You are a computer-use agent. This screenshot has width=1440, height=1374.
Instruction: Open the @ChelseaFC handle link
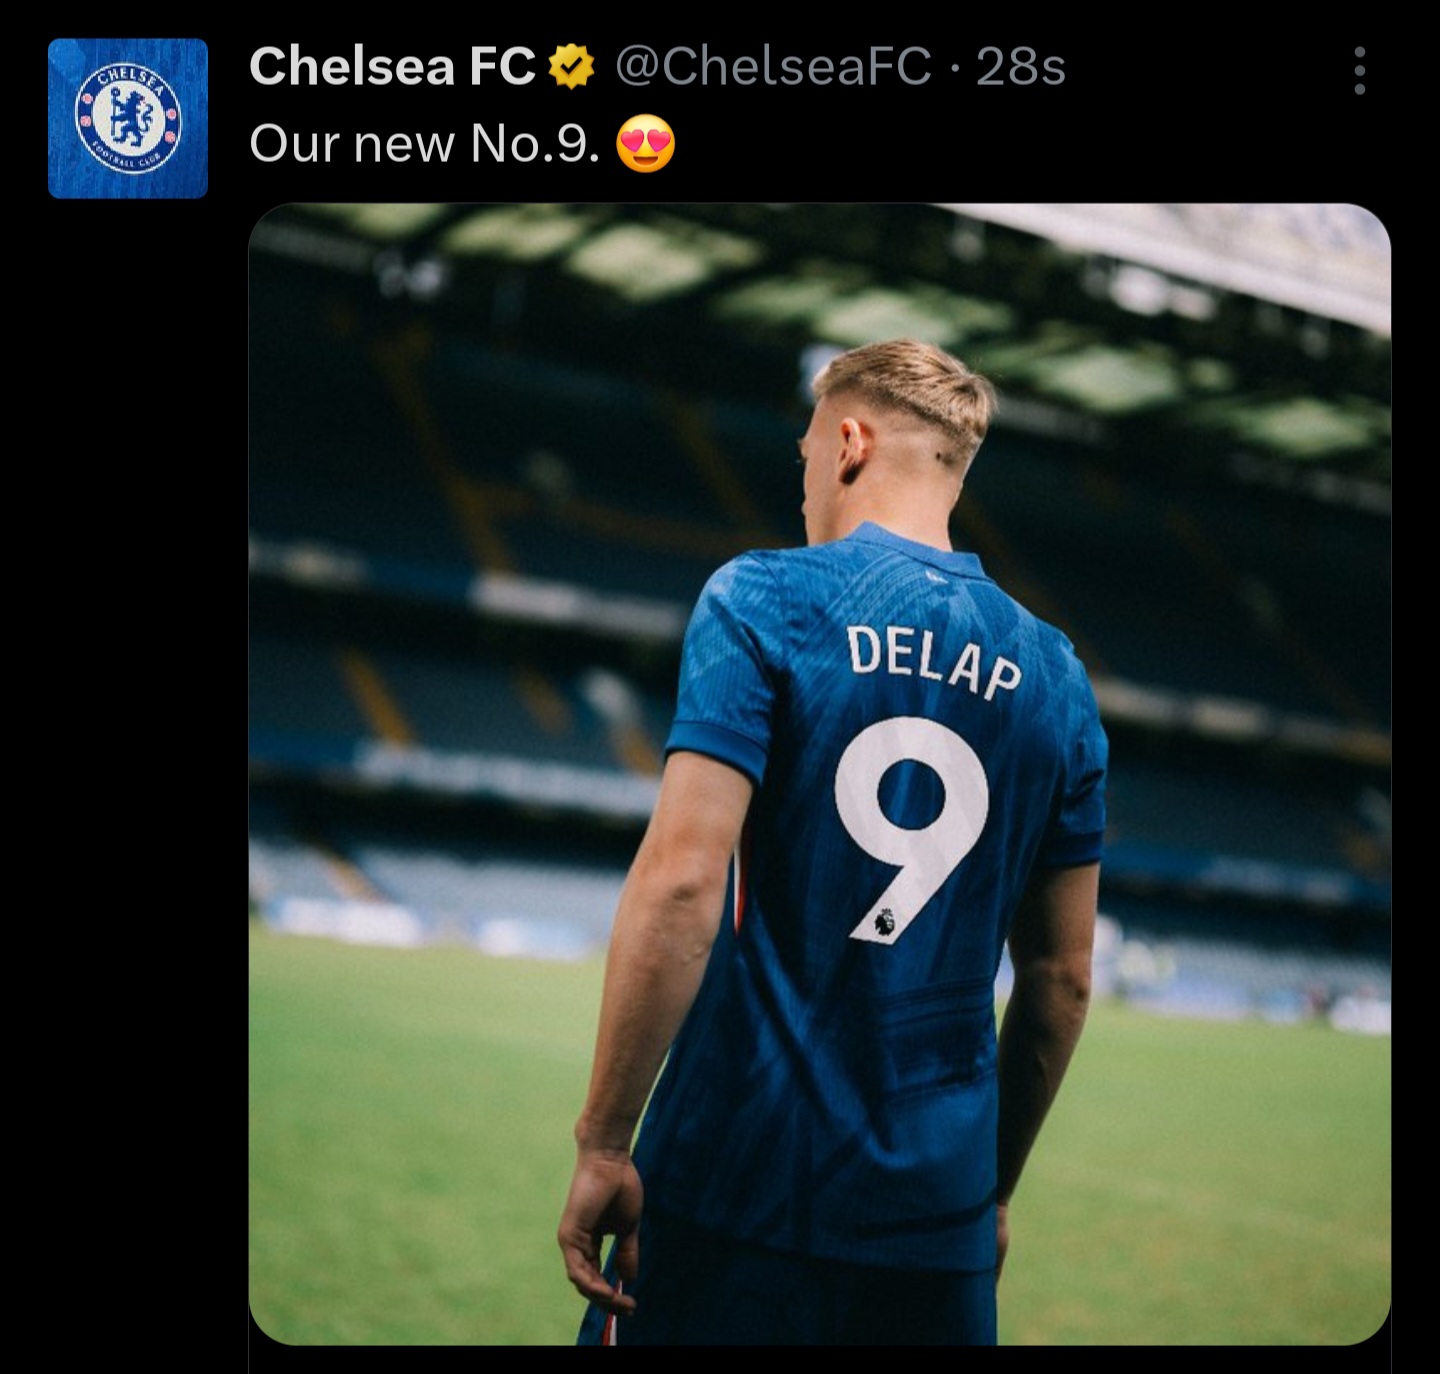pyautogui.click(x=773, y=67)
